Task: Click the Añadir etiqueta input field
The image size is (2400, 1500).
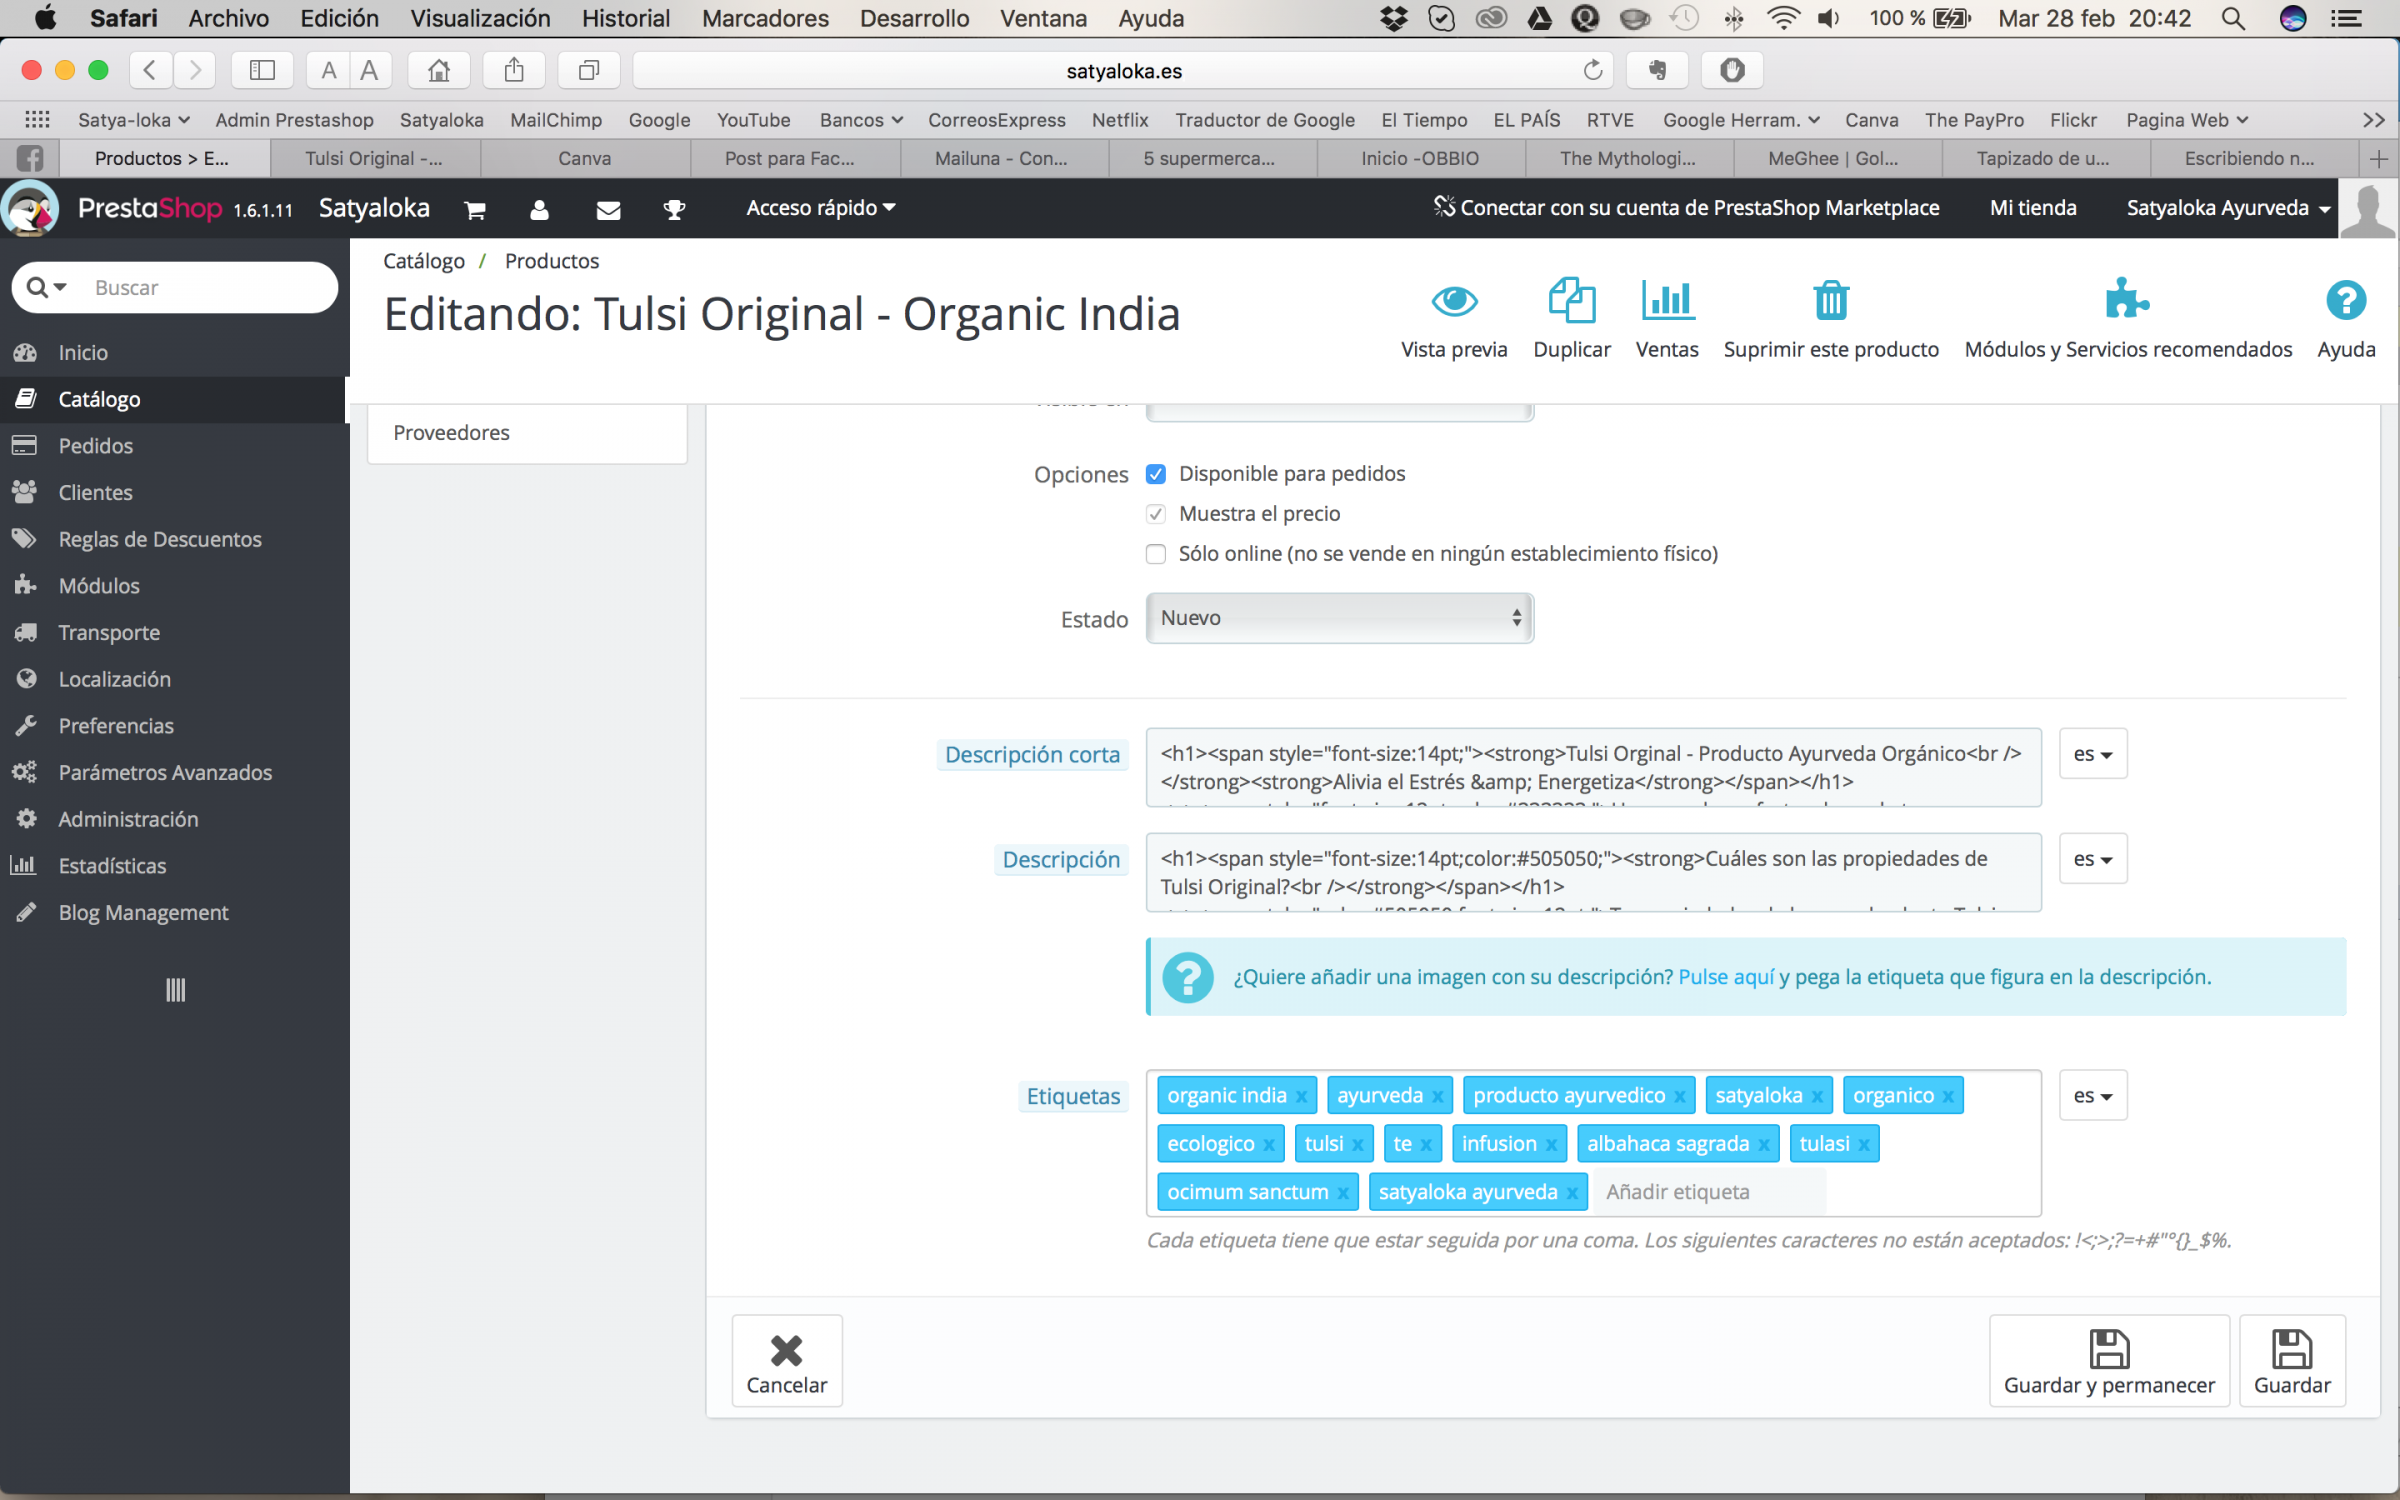Action: [1708, 1192]
